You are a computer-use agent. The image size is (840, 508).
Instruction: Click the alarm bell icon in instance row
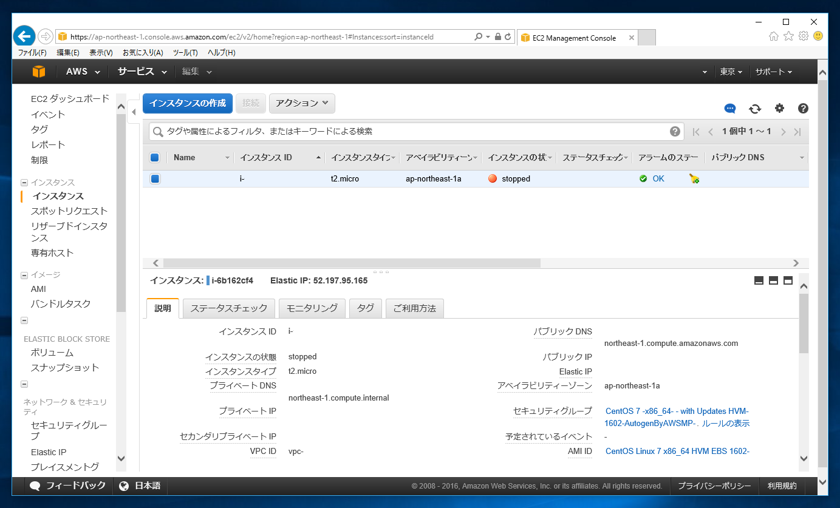(694, 178)
